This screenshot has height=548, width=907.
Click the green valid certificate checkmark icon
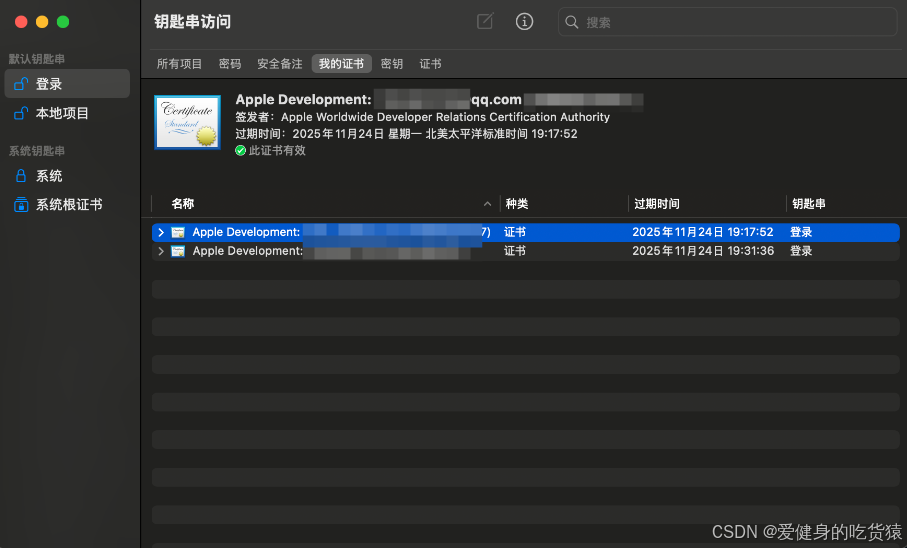click(241, 150)
